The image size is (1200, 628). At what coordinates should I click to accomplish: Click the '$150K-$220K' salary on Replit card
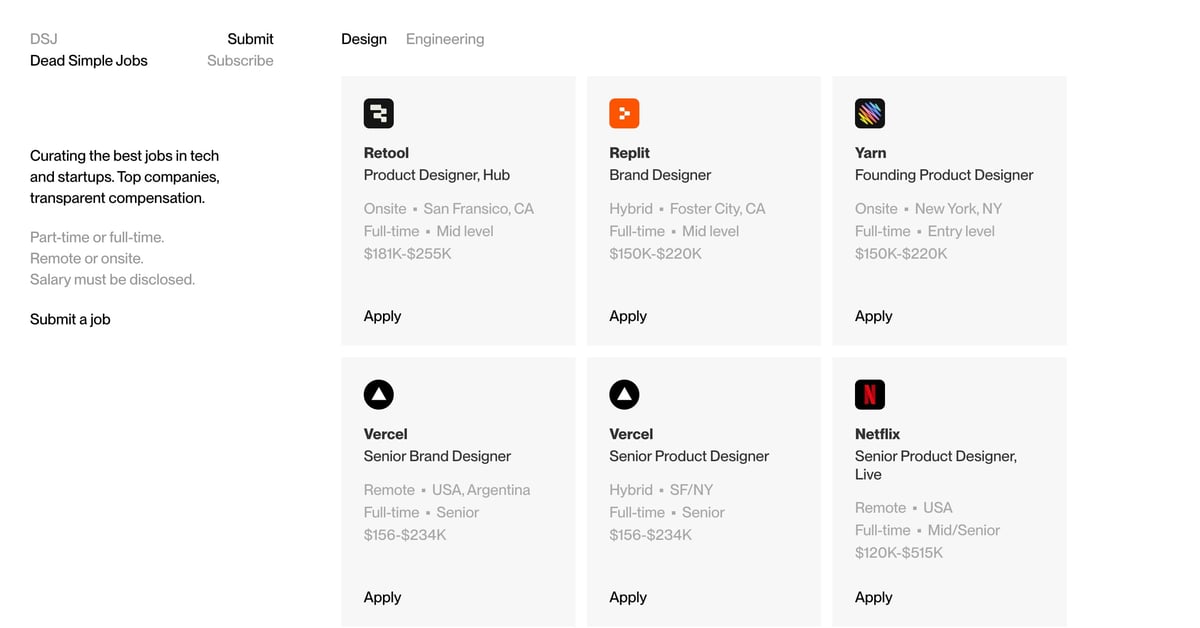pyautogui.click(x=655, y=253)
